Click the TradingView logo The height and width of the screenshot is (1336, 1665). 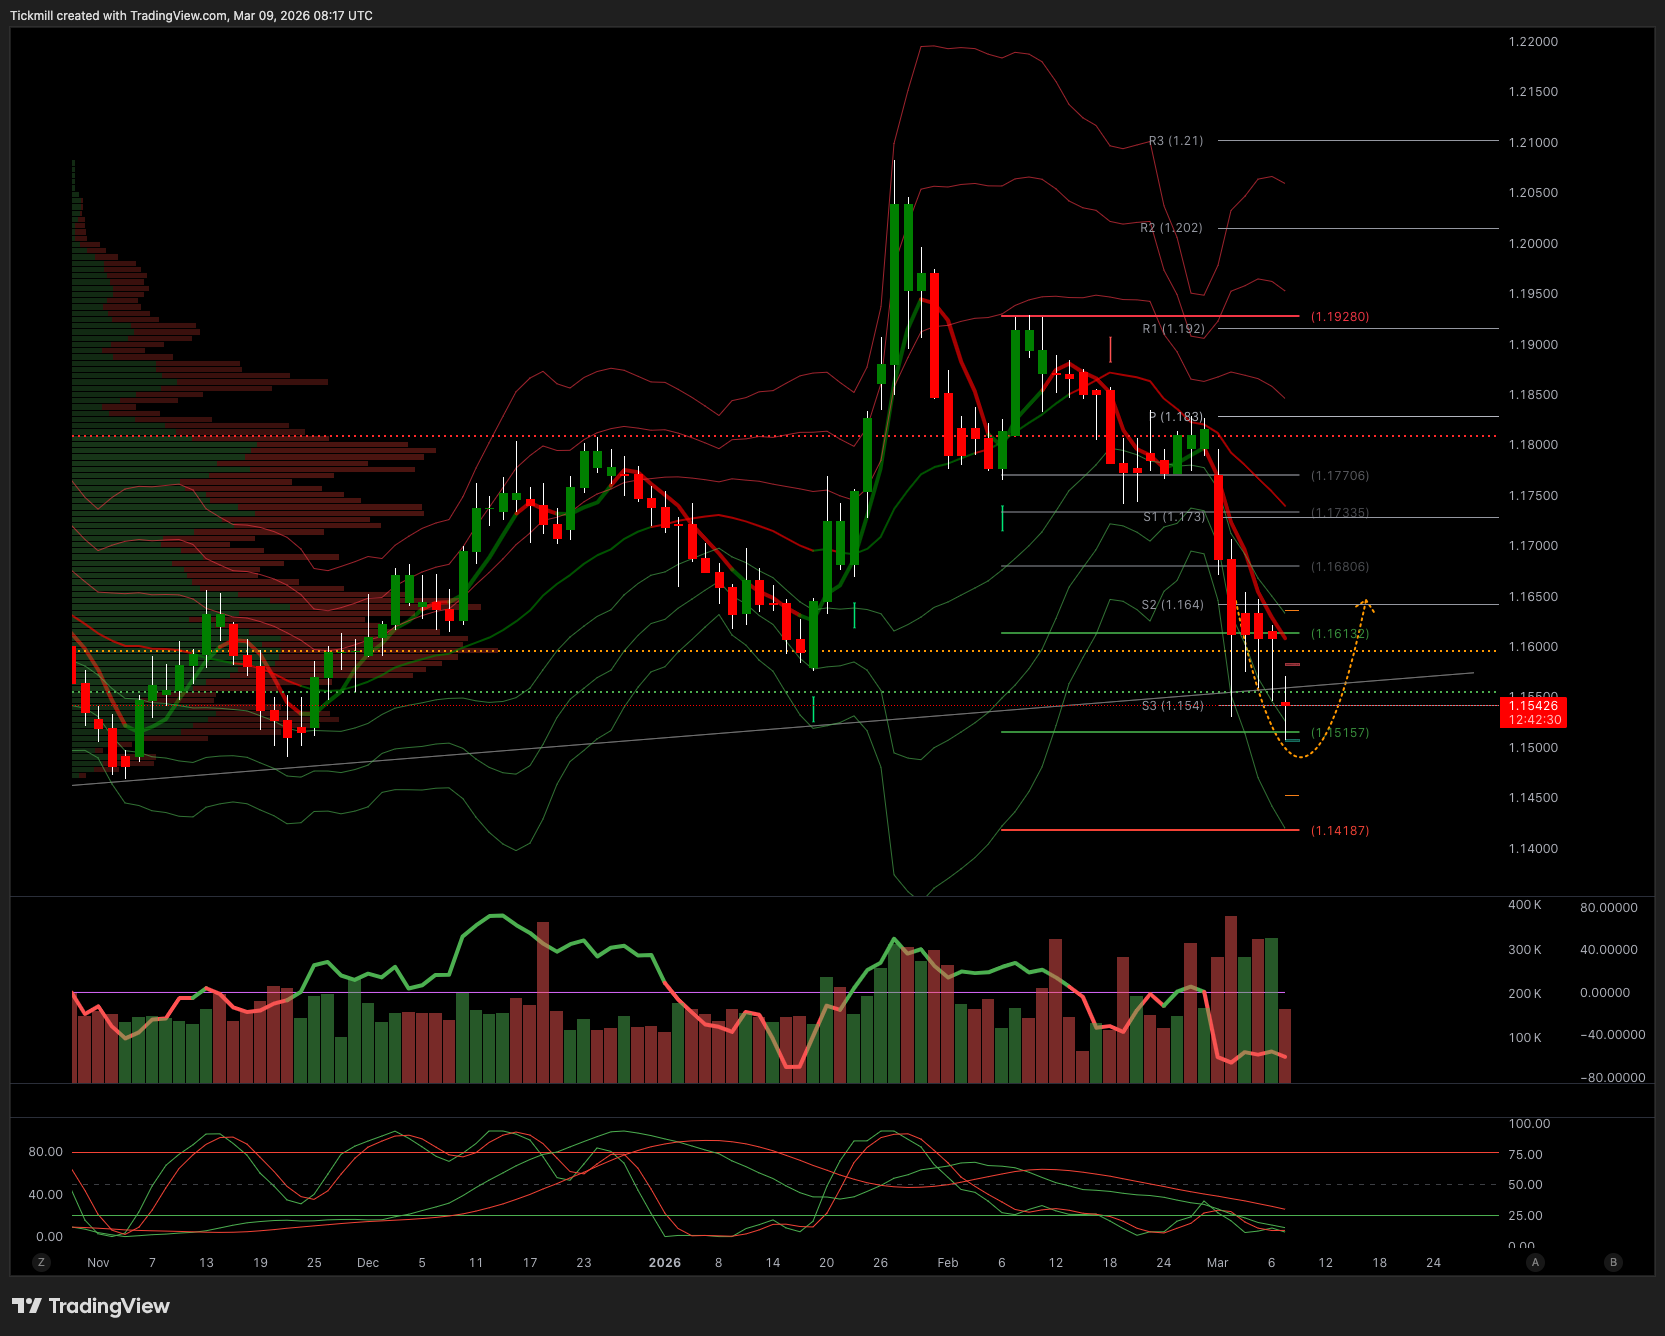(91, 1306)
